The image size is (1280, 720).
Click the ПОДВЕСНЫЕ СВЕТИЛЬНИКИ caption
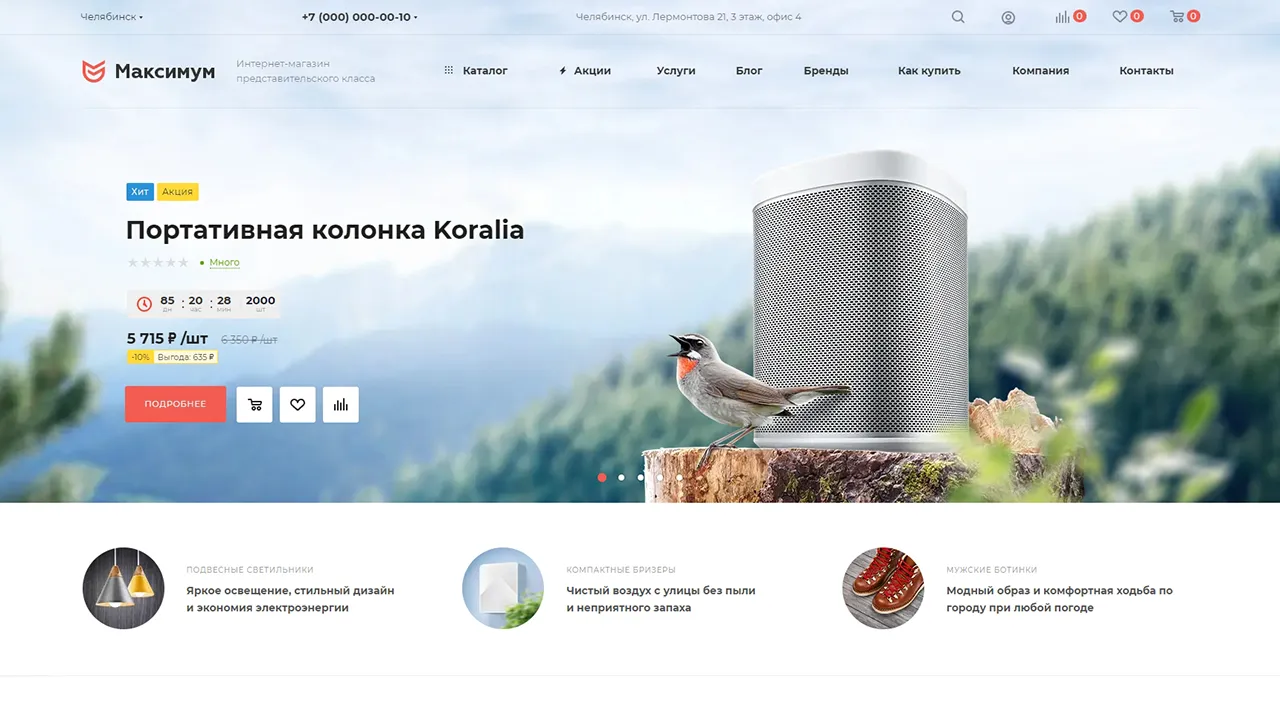250,570
